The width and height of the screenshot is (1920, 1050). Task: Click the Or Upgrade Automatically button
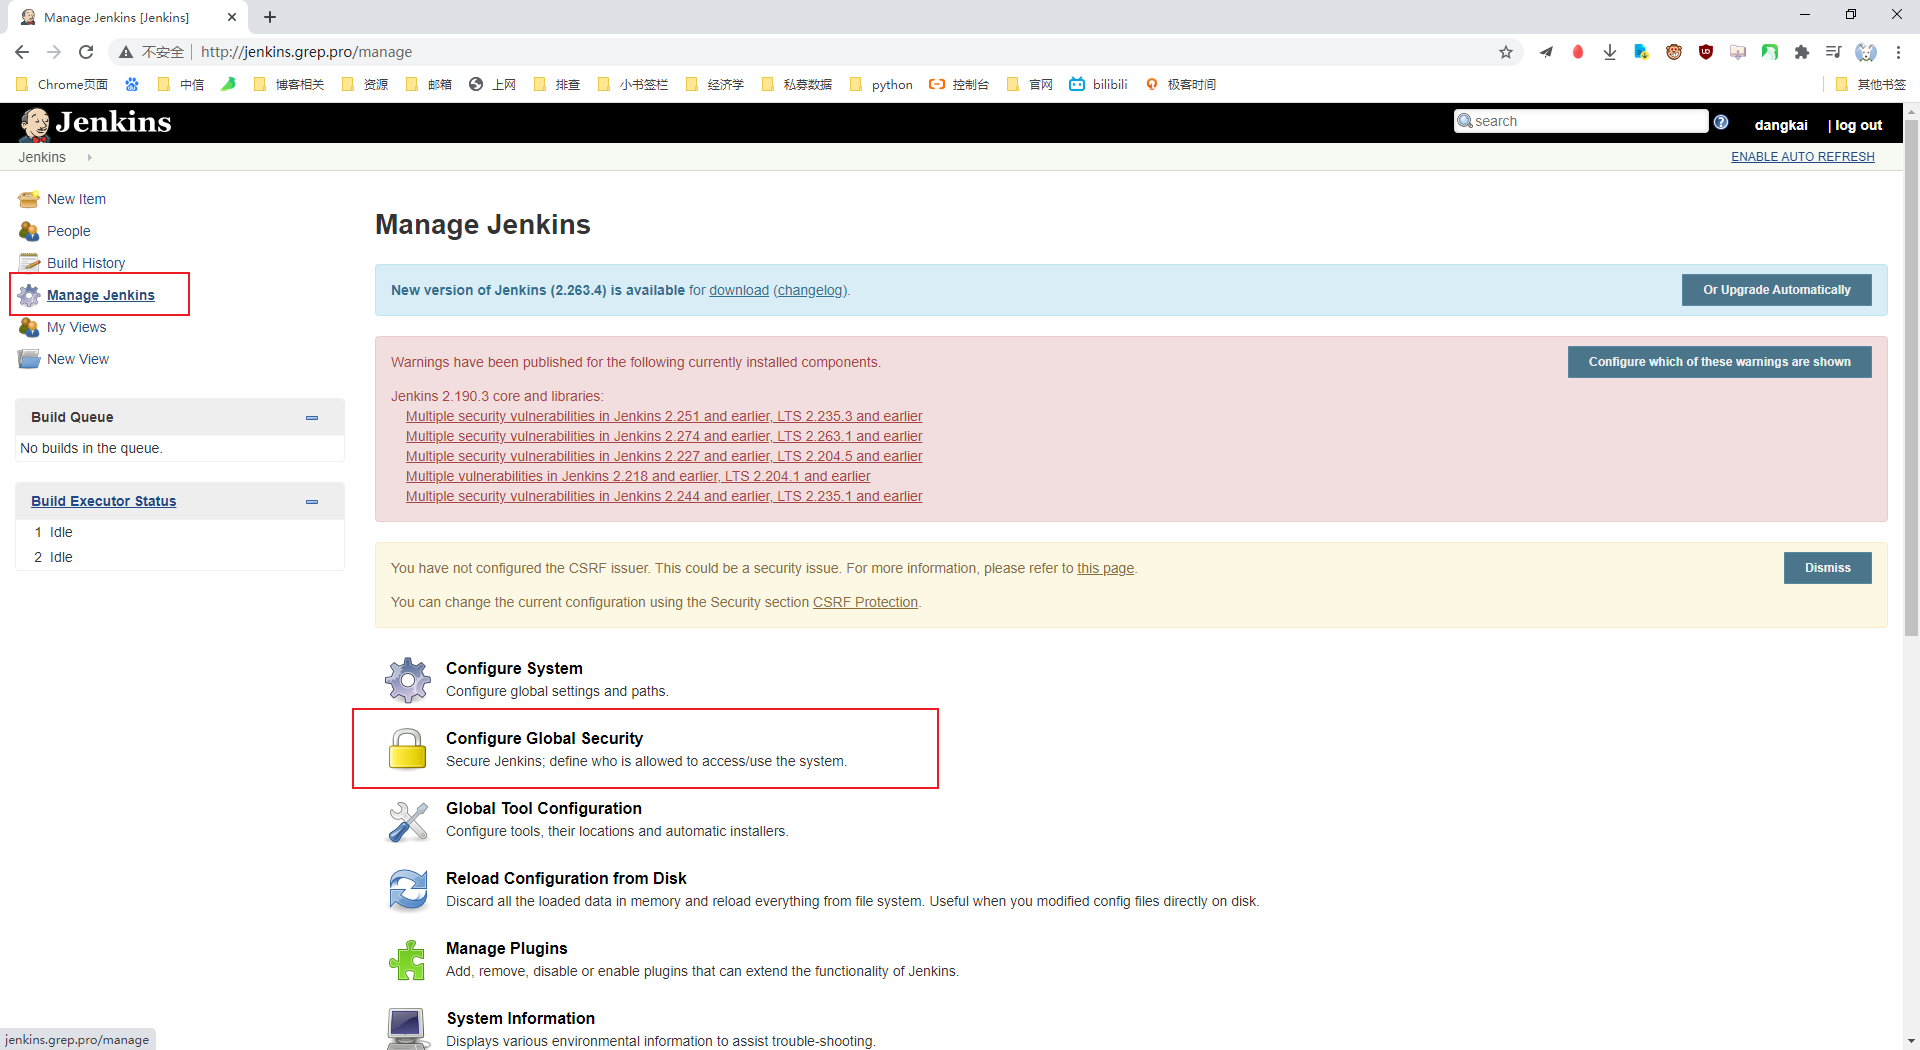pos(1777,290)
